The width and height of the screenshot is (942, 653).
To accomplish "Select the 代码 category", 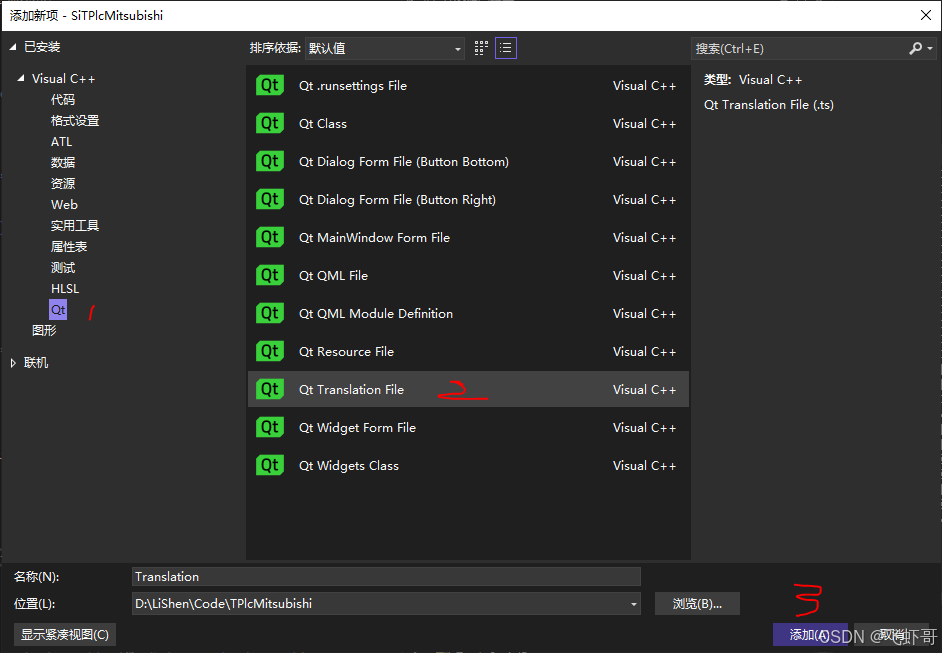I will [x=63, y=100].
